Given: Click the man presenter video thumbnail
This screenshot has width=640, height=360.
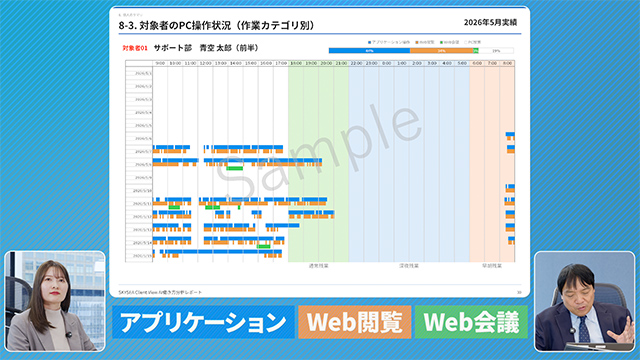Looking at the screenshot, I should [584, 301].
